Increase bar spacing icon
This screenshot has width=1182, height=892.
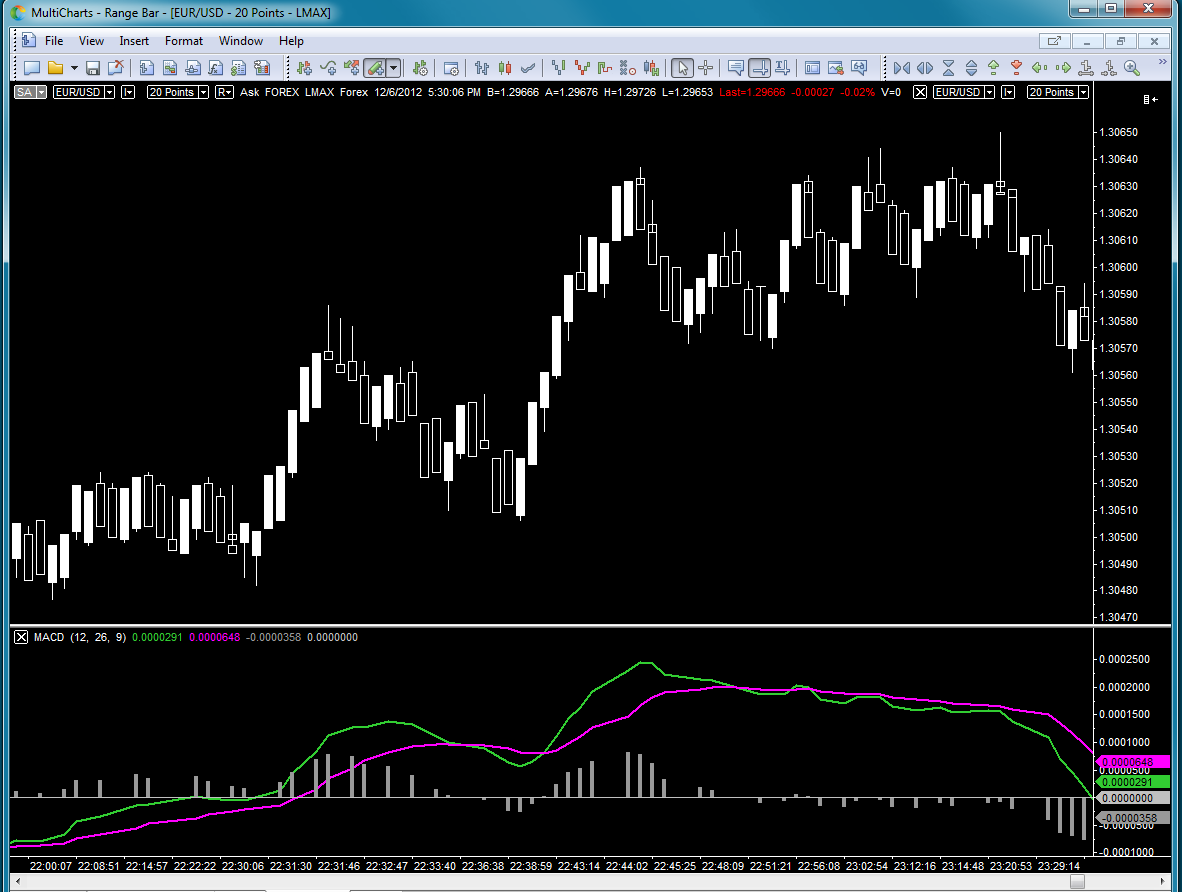point(925,69)
